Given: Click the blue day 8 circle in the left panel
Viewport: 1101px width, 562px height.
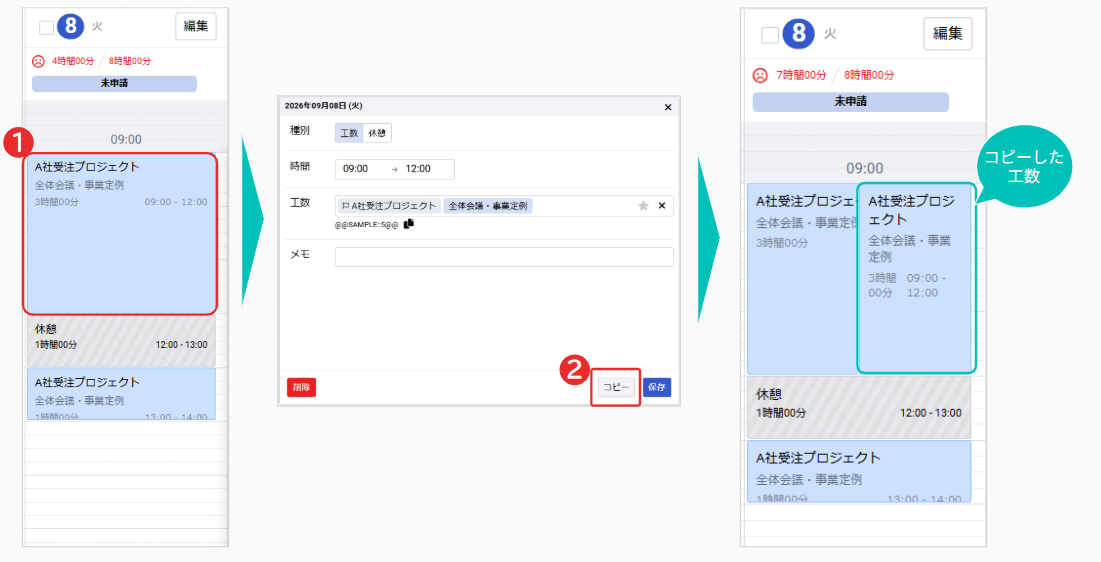Looking at the screenshot, I should 70,27.
